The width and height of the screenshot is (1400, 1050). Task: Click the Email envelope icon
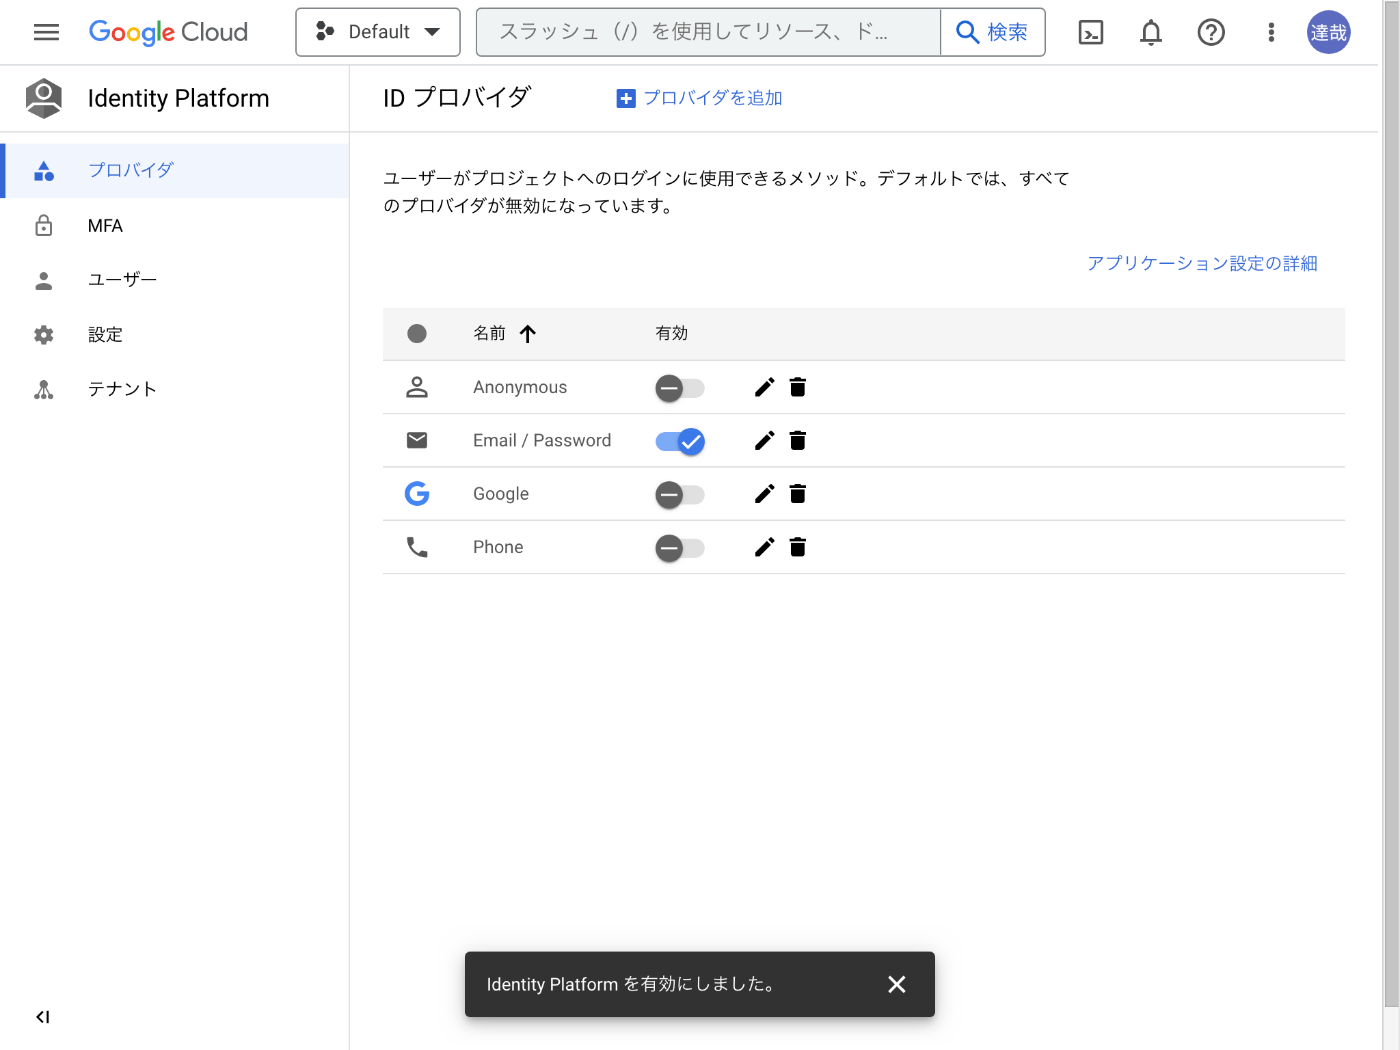[x=417, y=440]
